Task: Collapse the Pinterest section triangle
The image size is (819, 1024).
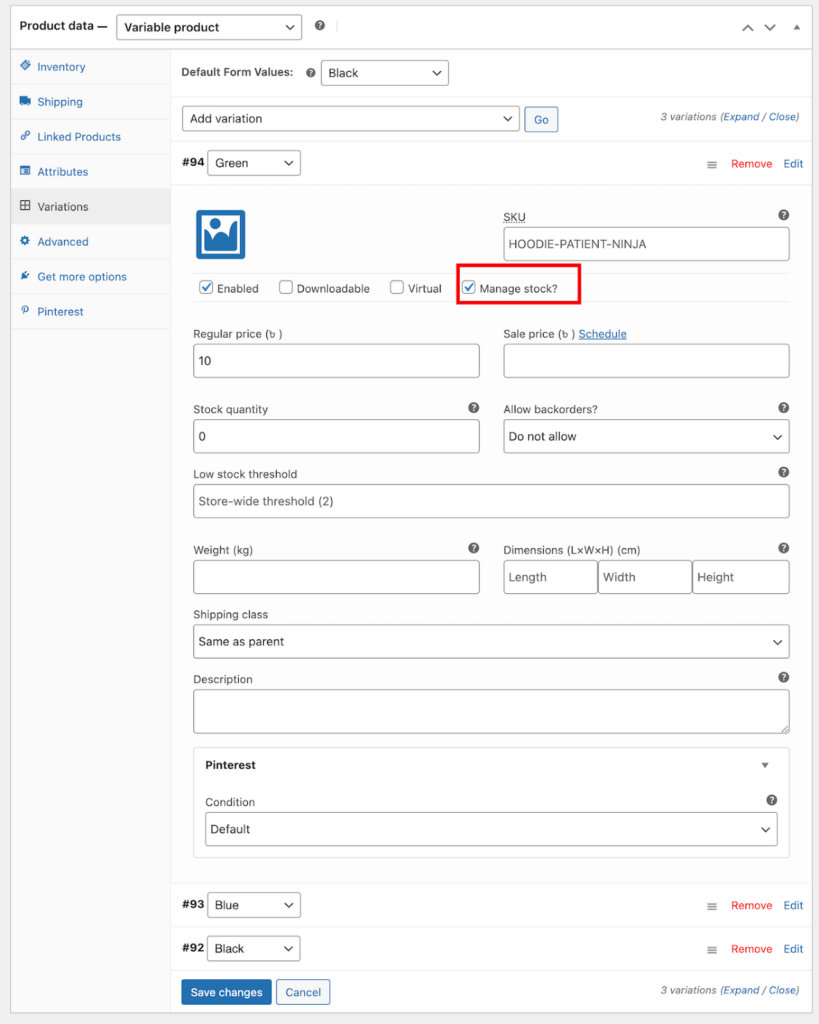Action: pyautogui.click(x=765, y=765)
